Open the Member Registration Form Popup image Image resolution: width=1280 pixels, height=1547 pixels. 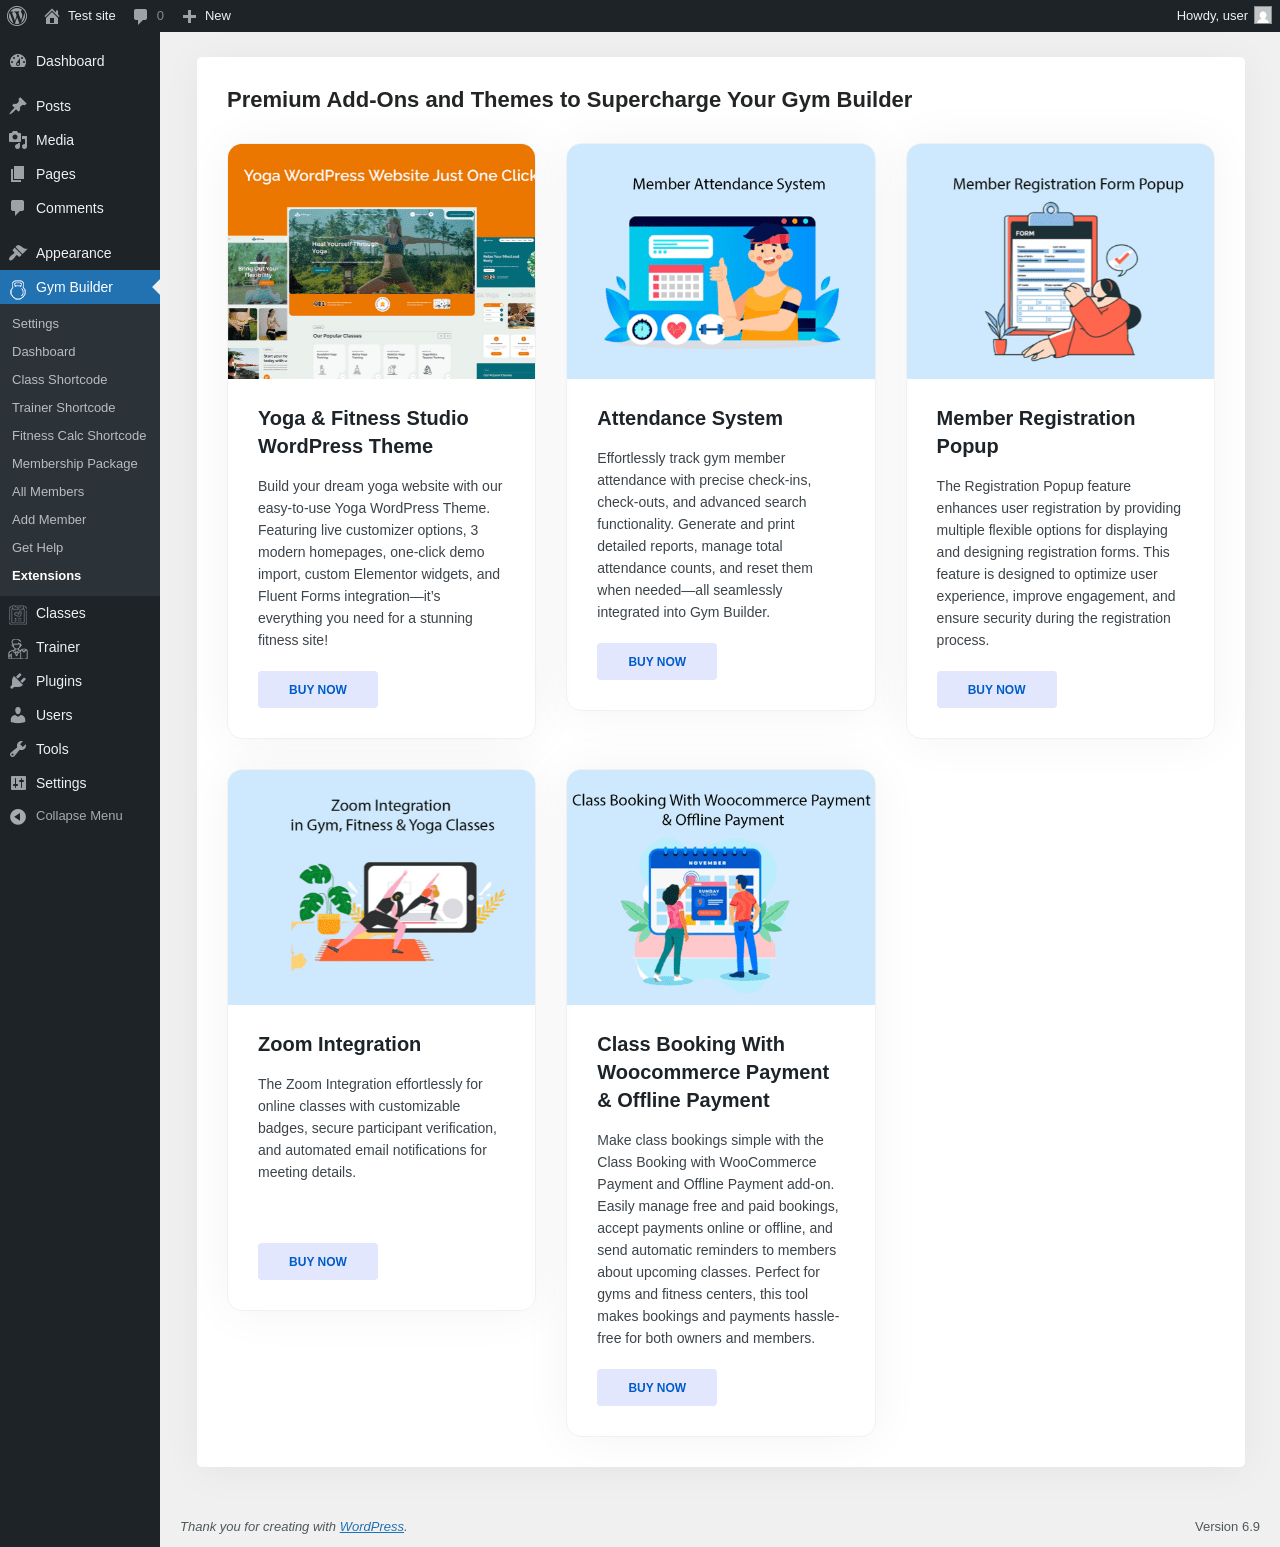click(1060, 262)
